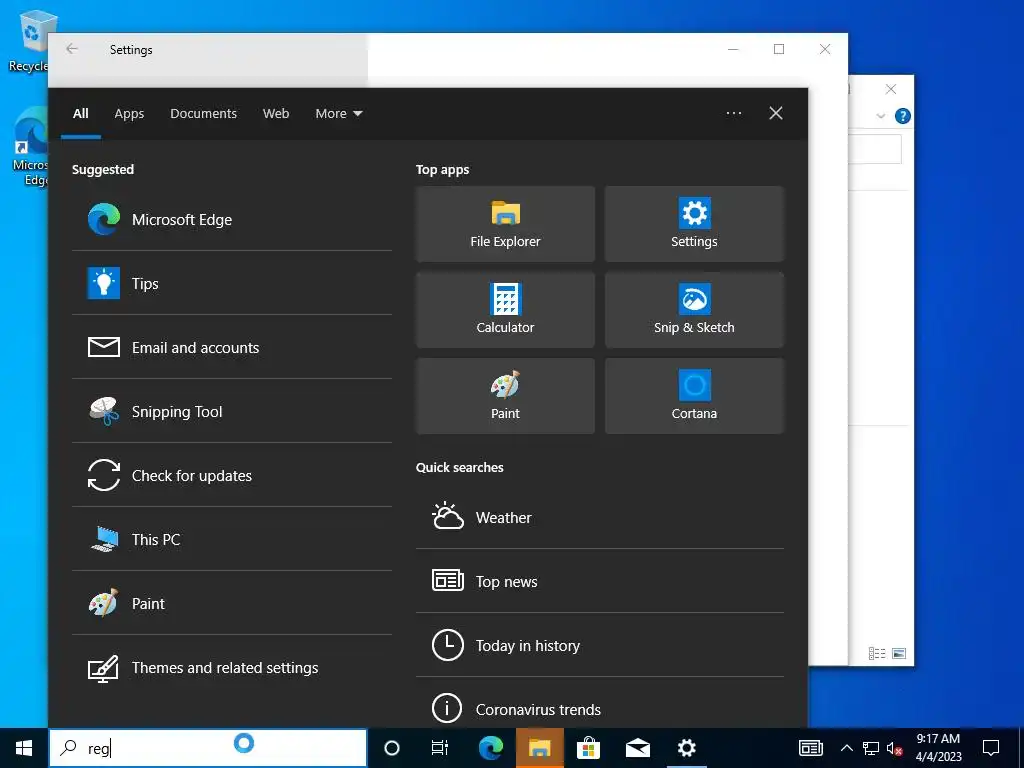Go back in the Settings window
1024x768 pixels.
point(72,49)
